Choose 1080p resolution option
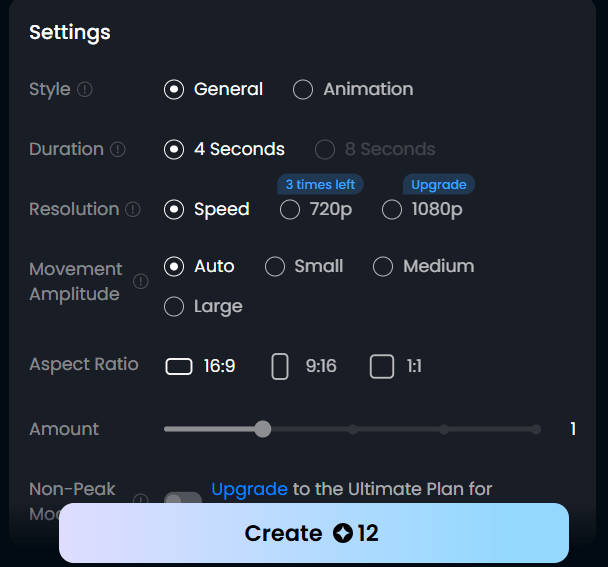The image size is (608, 567). tap(392, 209)
